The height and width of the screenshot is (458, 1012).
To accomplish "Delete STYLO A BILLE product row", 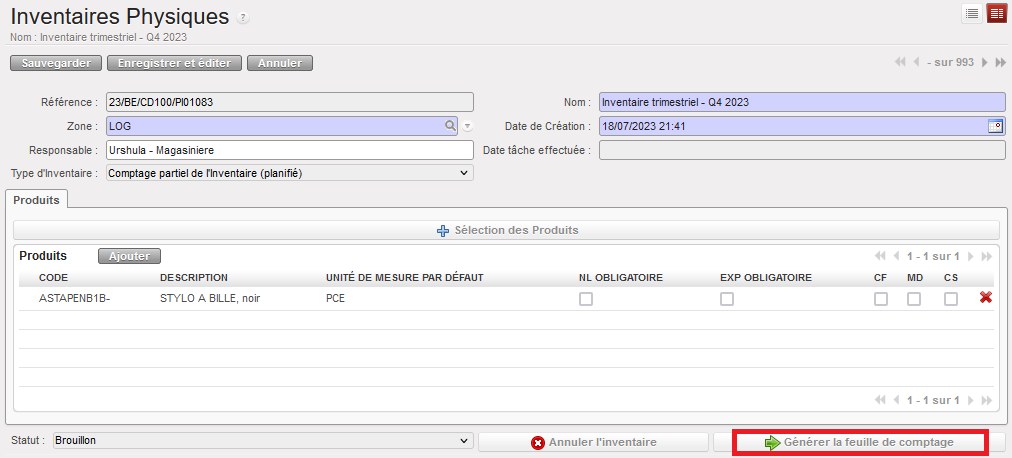I will 986,297.
